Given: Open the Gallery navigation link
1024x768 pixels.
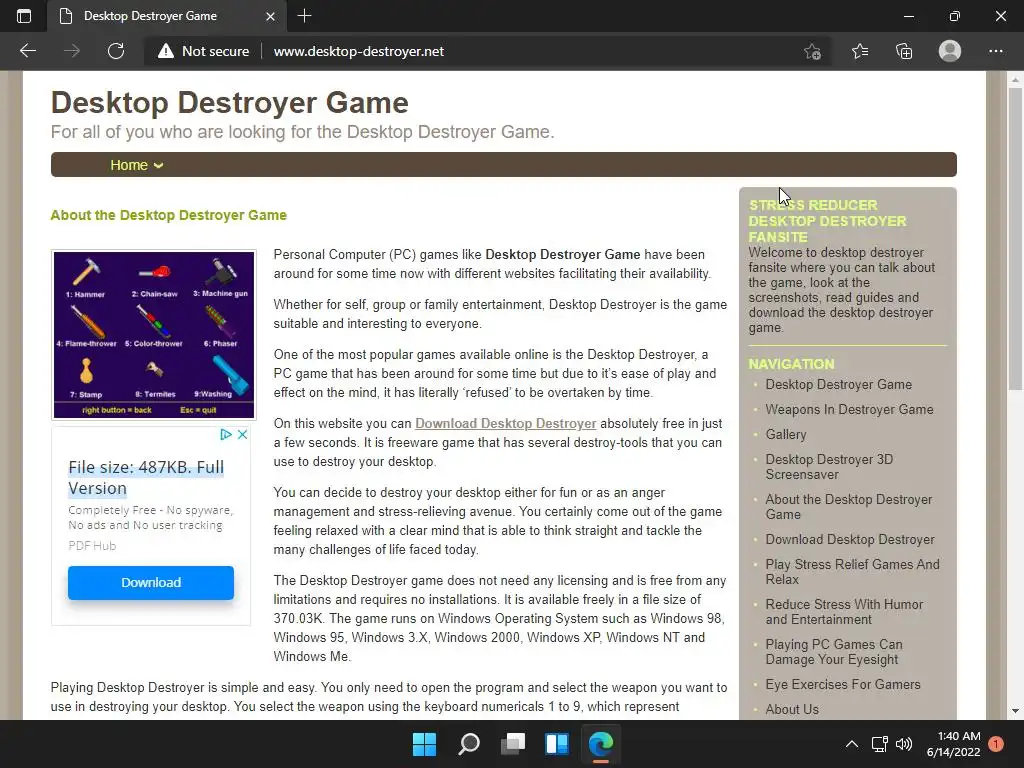Looking at the screenshot, I should click(786, 434).
